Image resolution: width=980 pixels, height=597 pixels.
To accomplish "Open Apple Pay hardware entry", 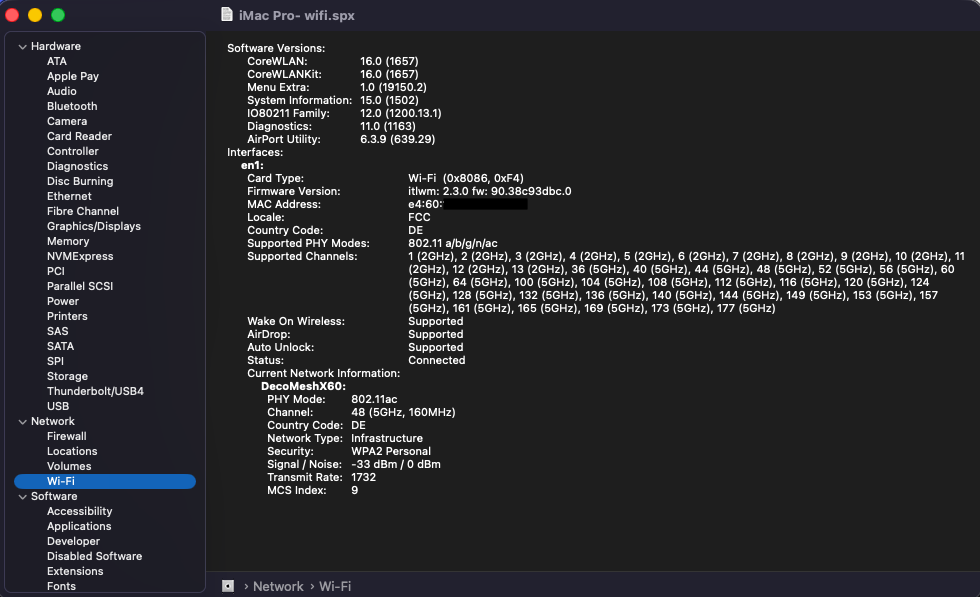I will tap(72, 76).
